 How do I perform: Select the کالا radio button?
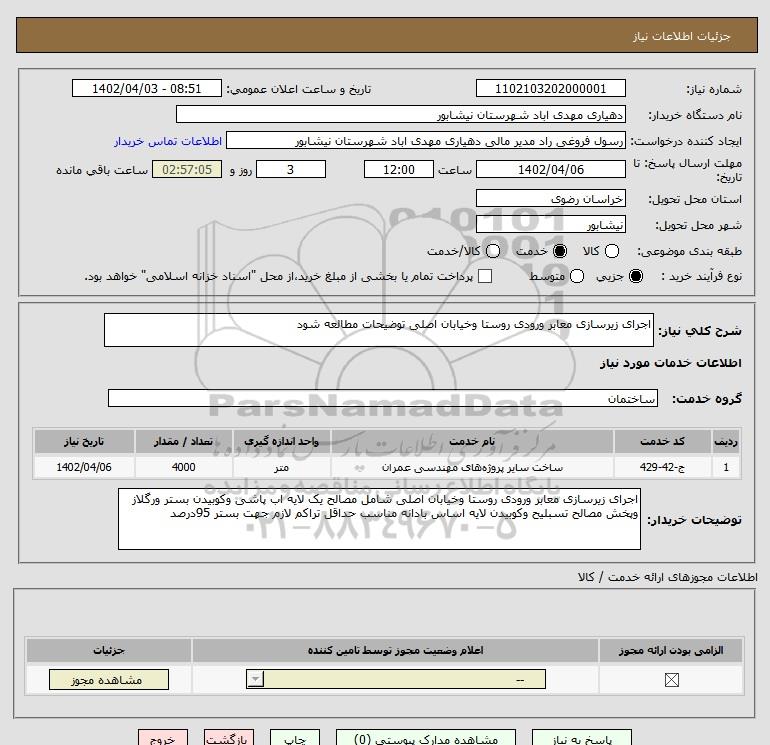pyautogui.click(x=611, y=251)
